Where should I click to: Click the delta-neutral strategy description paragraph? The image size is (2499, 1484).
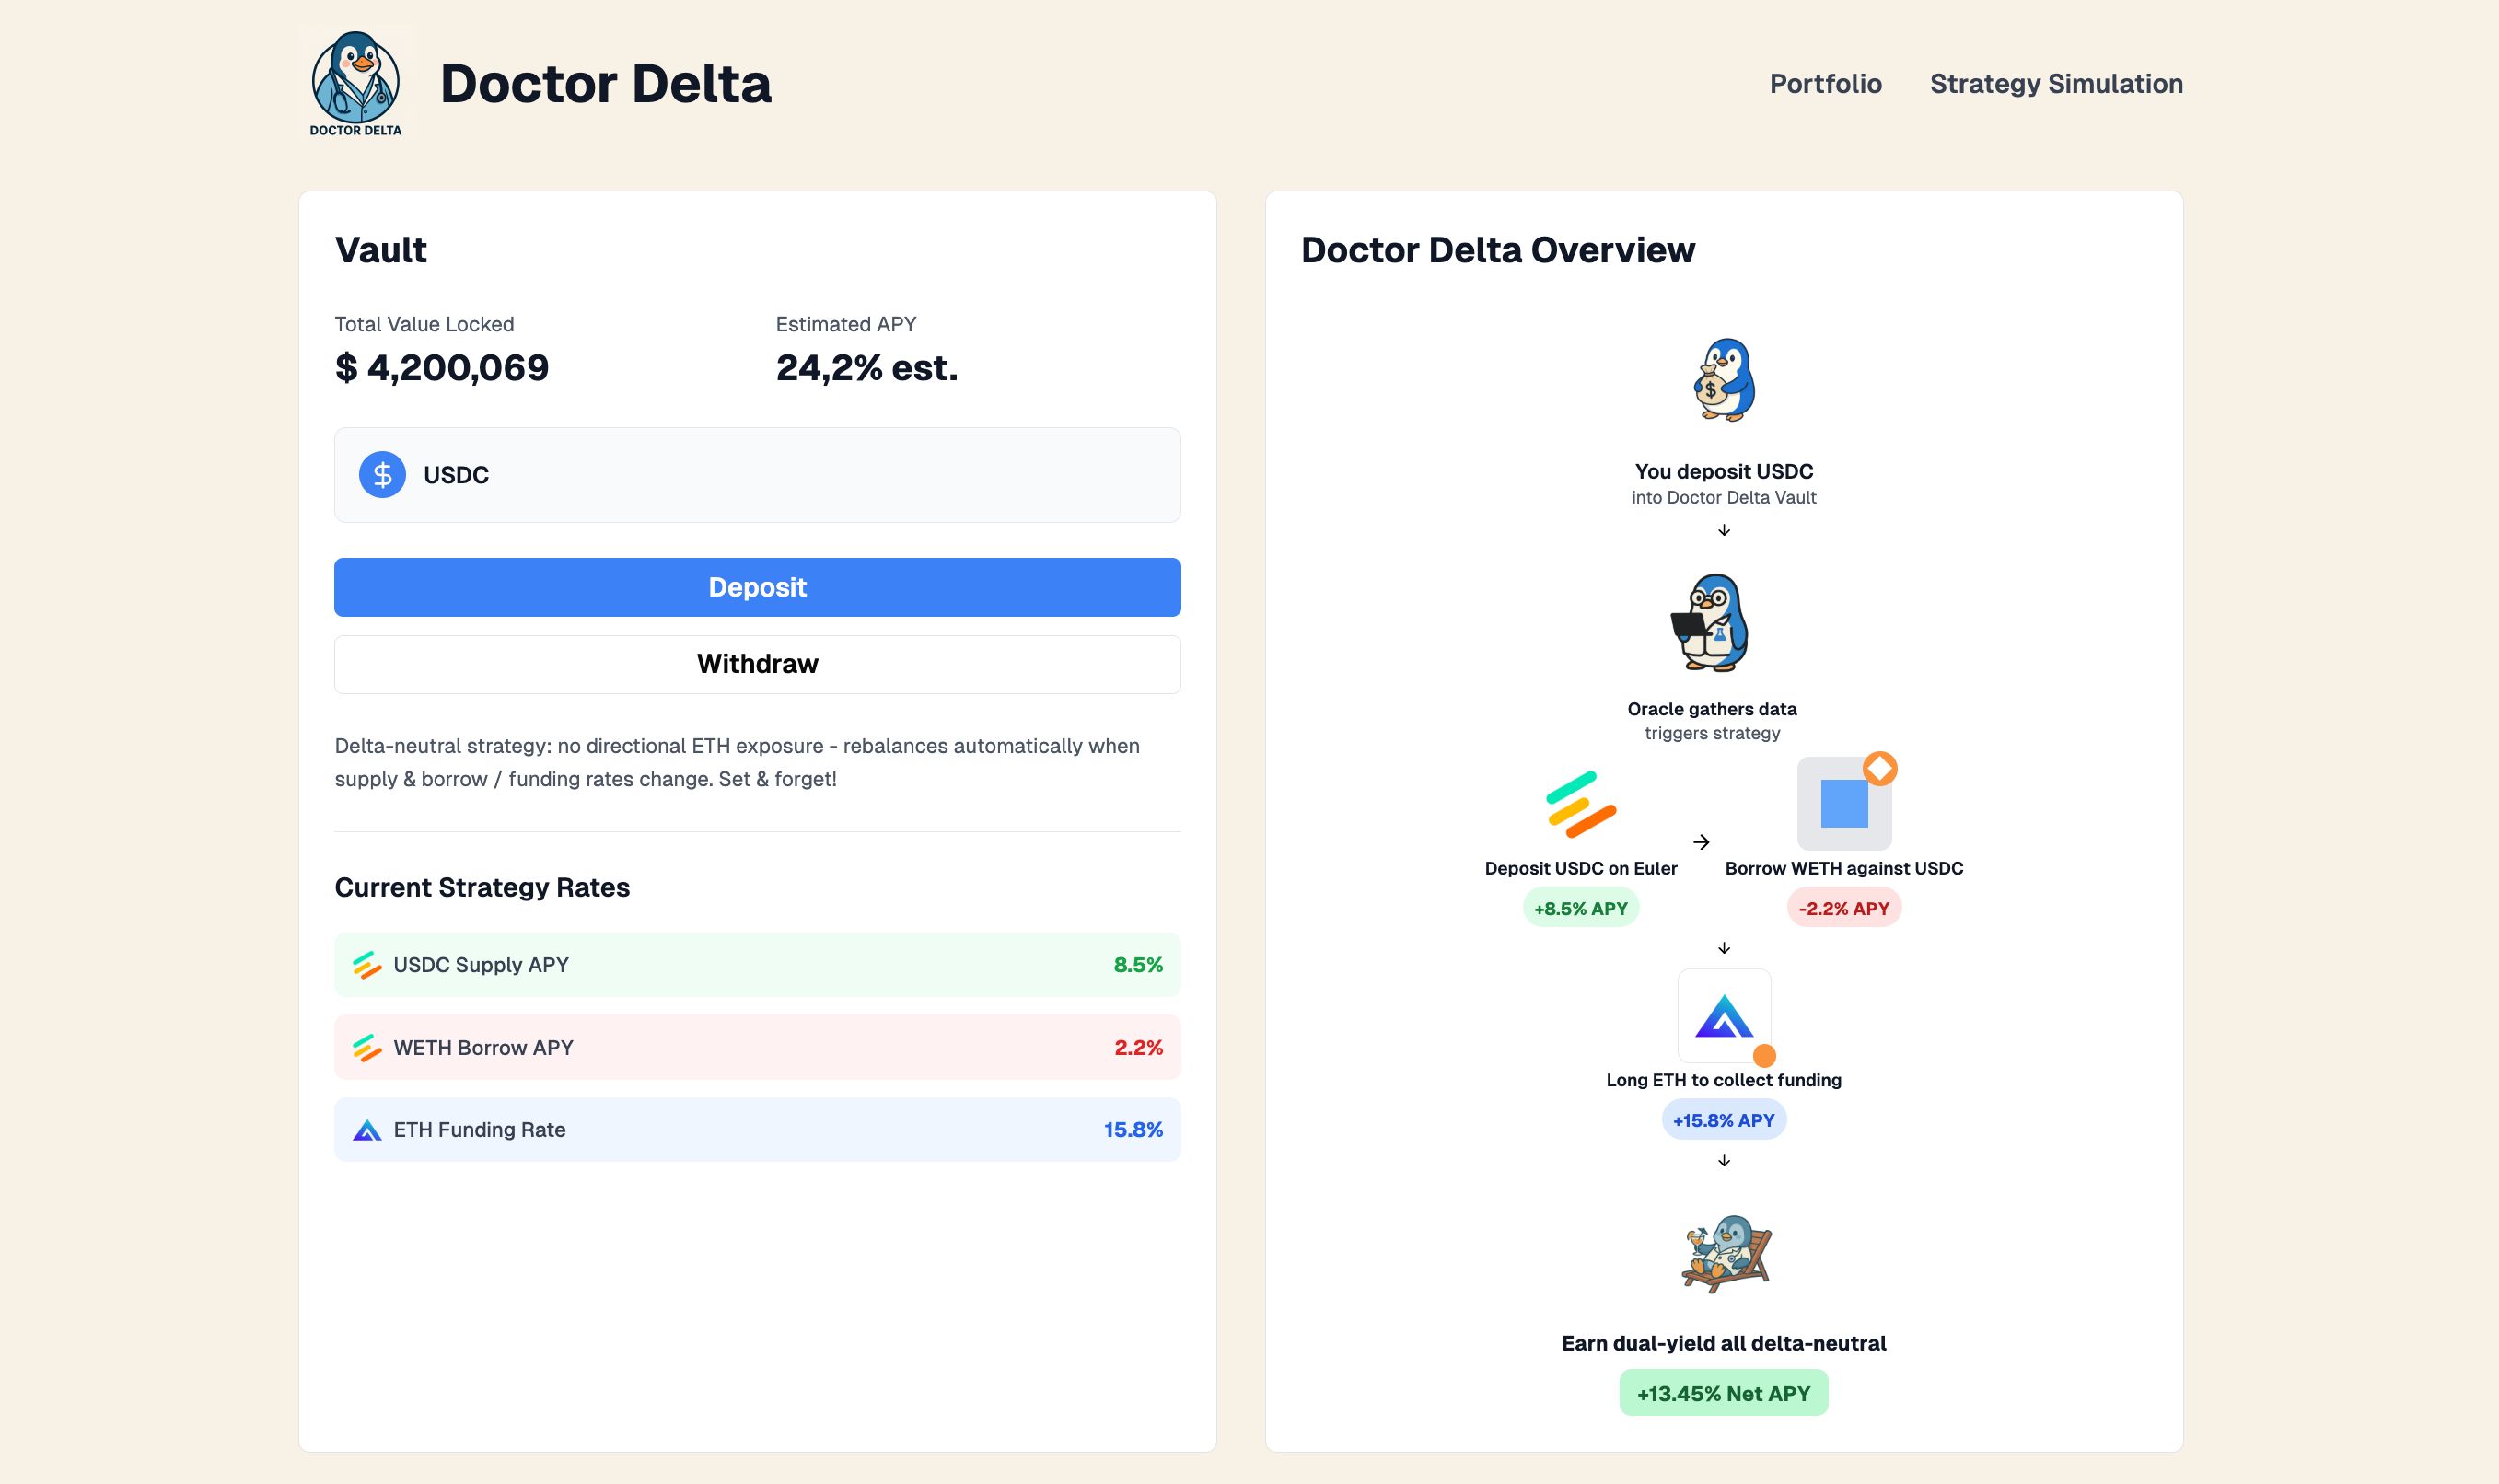point(737,762)
